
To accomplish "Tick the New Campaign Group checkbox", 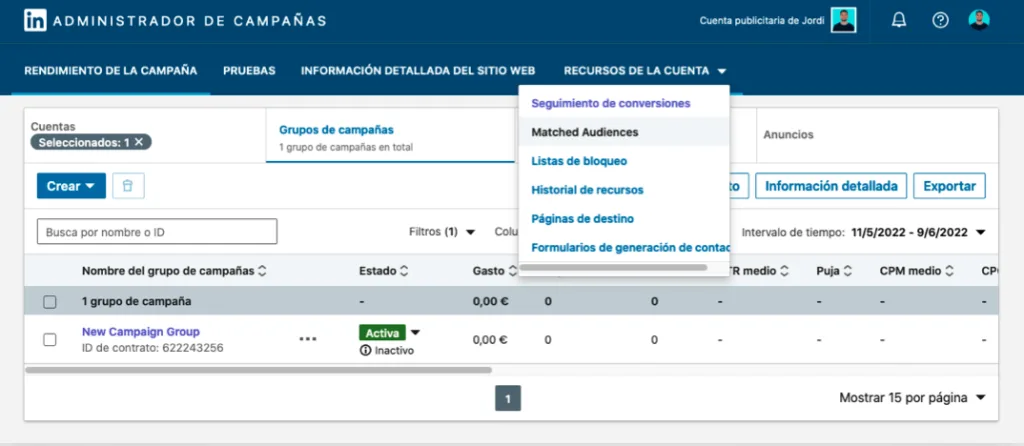I will coord(50,339).
